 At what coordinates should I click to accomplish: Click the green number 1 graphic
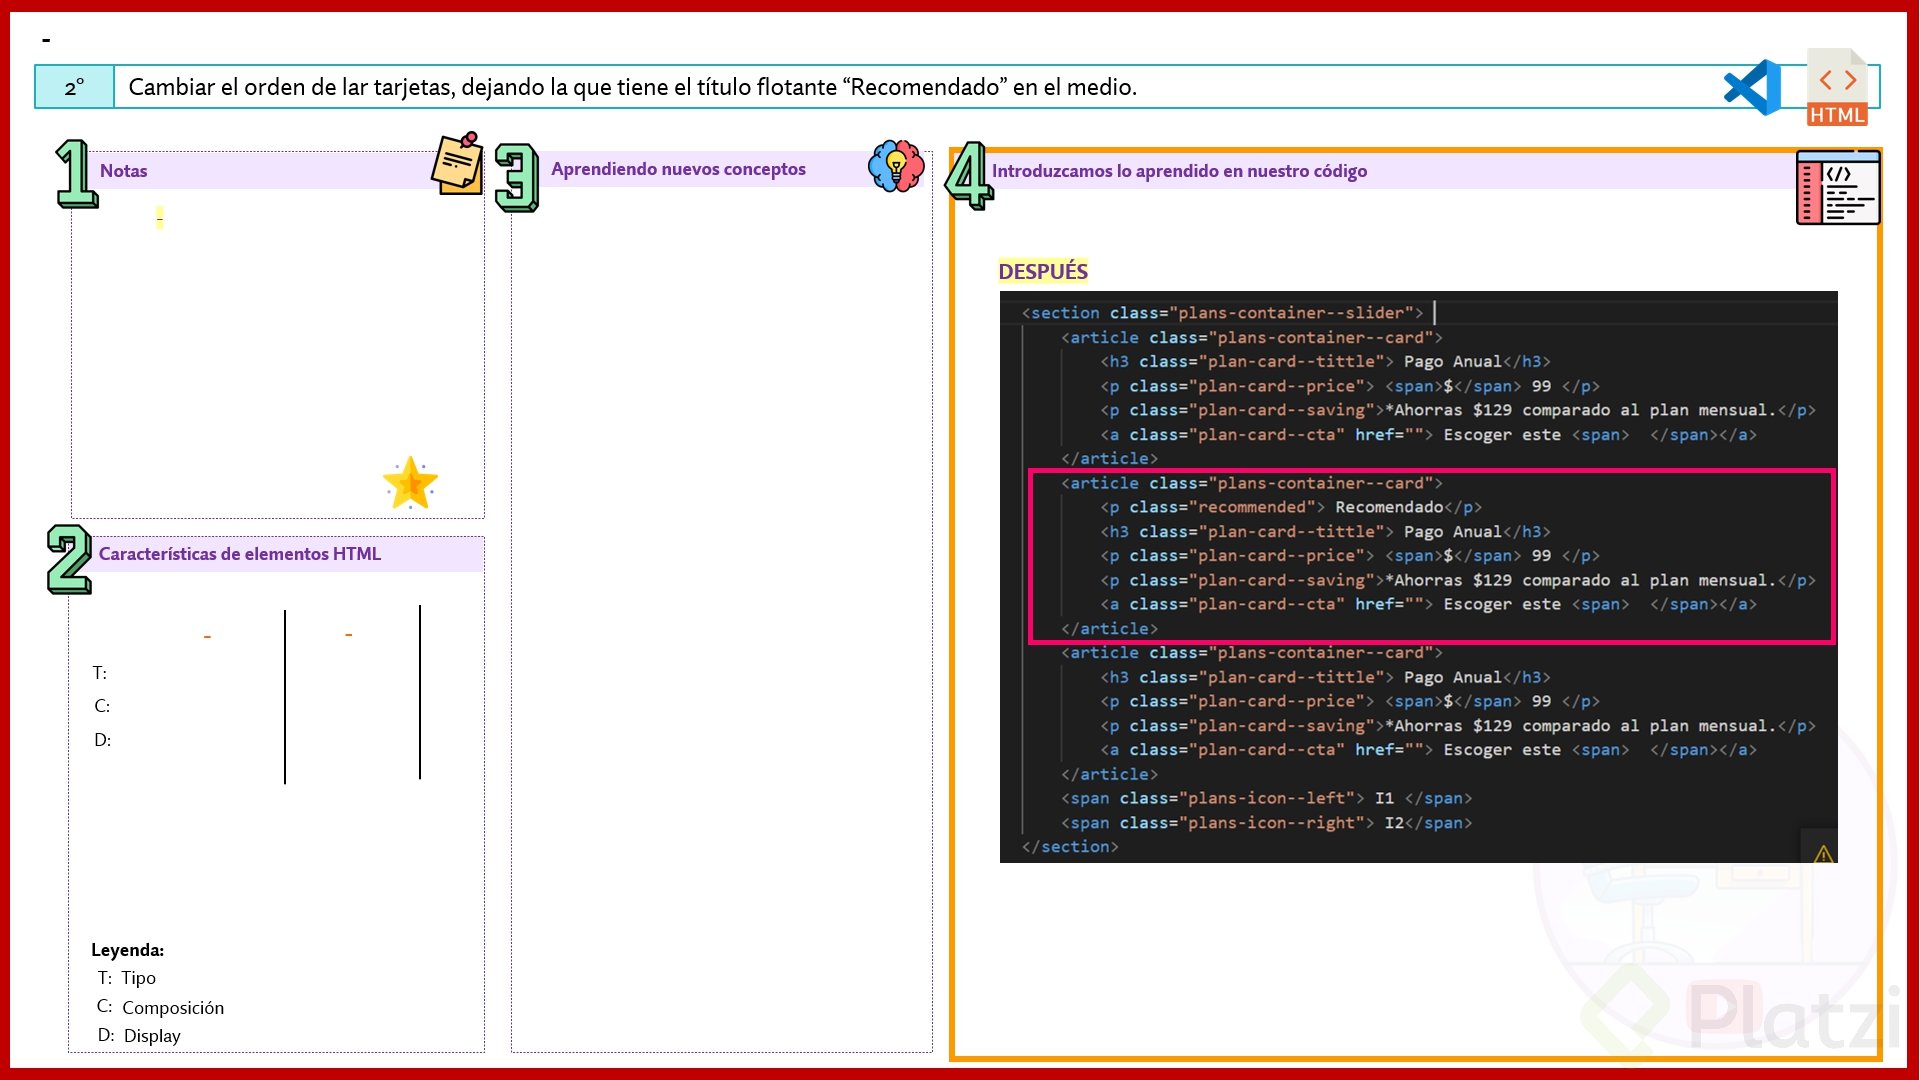point(76,174)
